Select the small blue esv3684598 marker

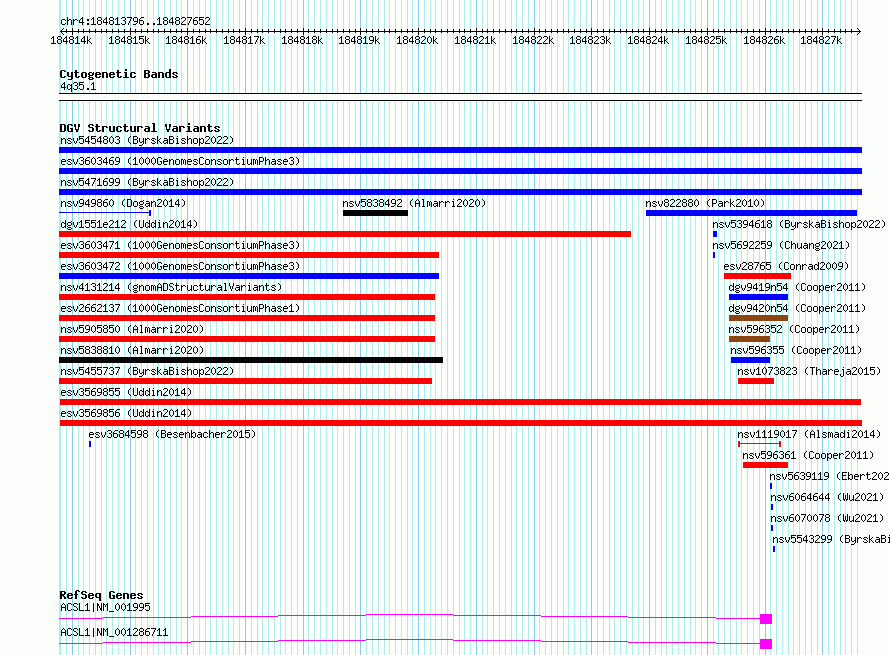tap(89, 444)
